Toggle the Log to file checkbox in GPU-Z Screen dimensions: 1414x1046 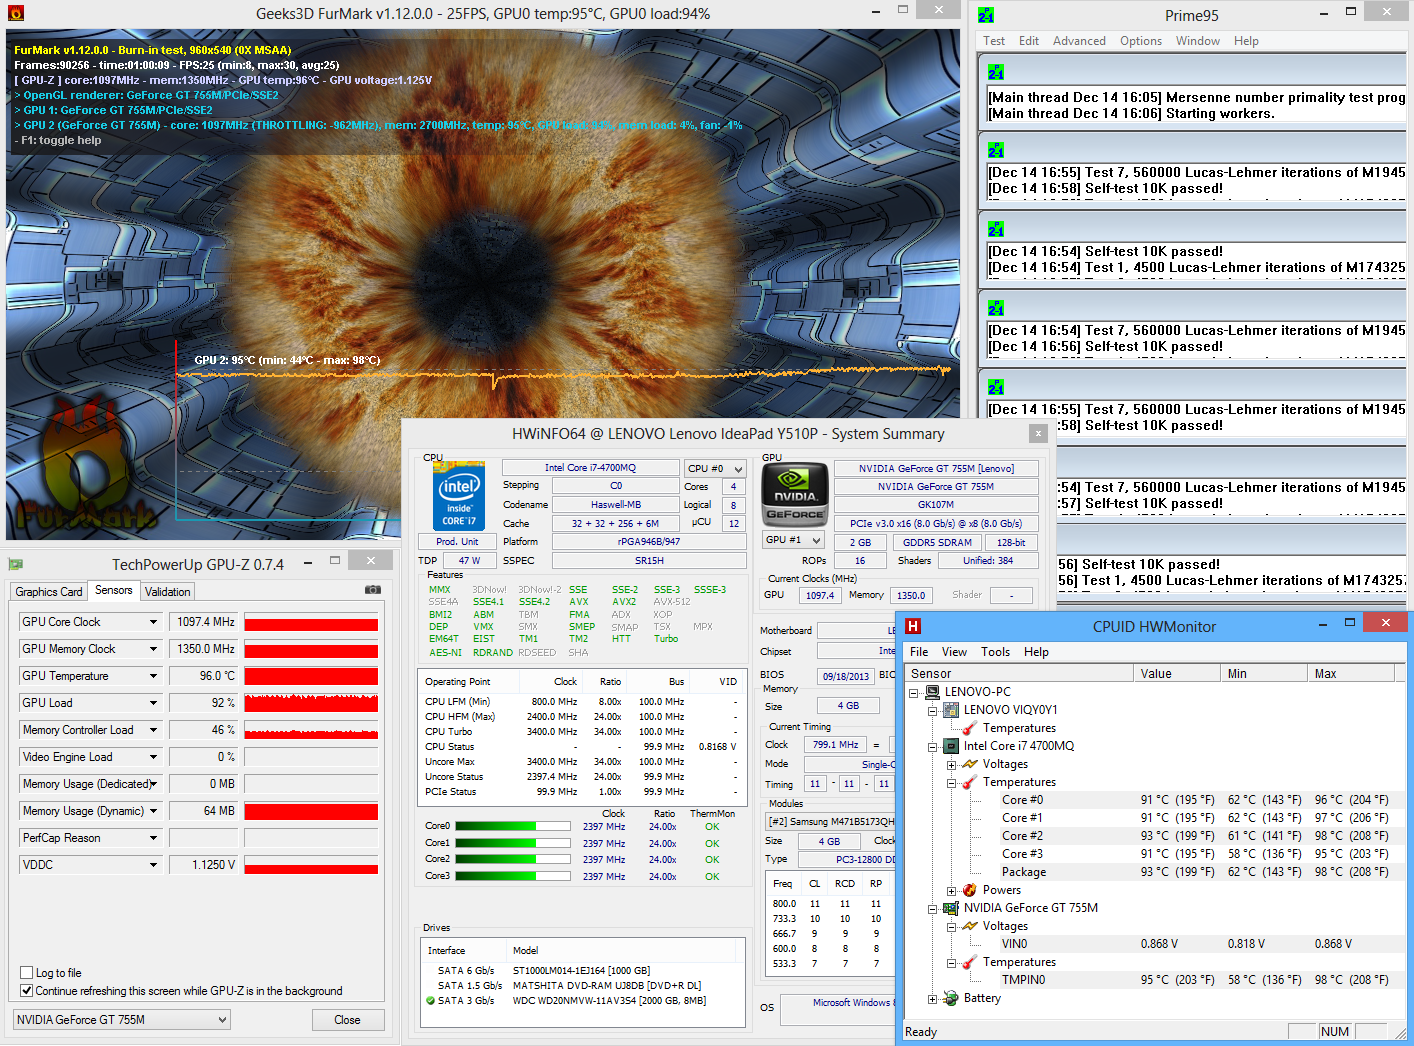27,973
